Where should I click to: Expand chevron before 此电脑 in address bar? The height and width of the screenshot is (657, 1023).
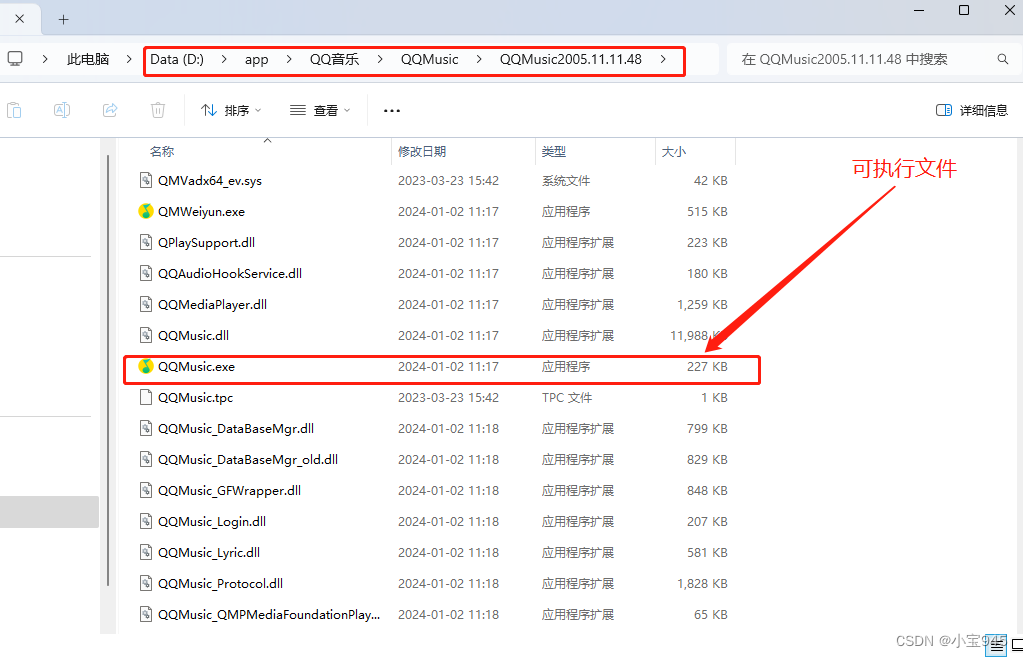coord(45,59)
